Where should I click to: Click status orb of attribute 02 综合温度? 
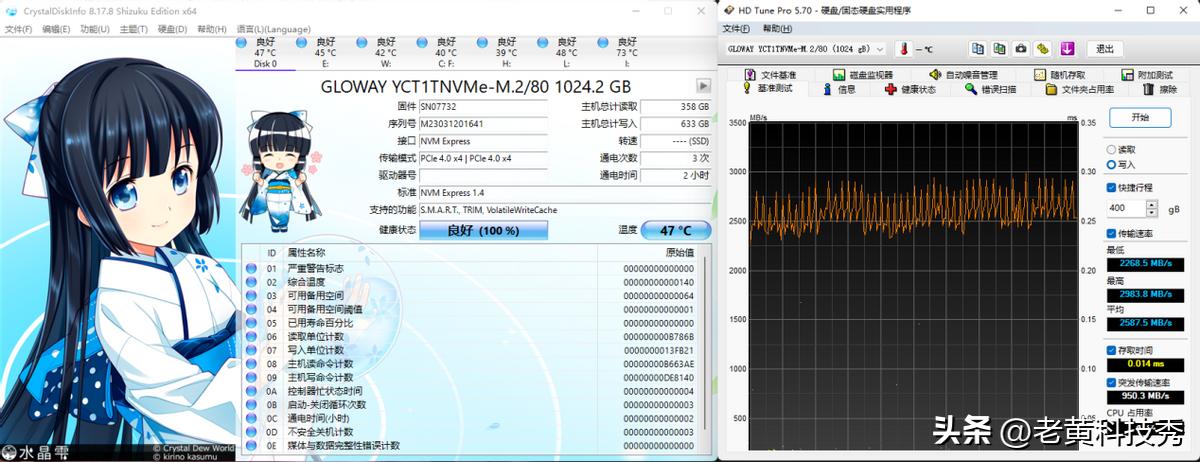tap(250, 282)
